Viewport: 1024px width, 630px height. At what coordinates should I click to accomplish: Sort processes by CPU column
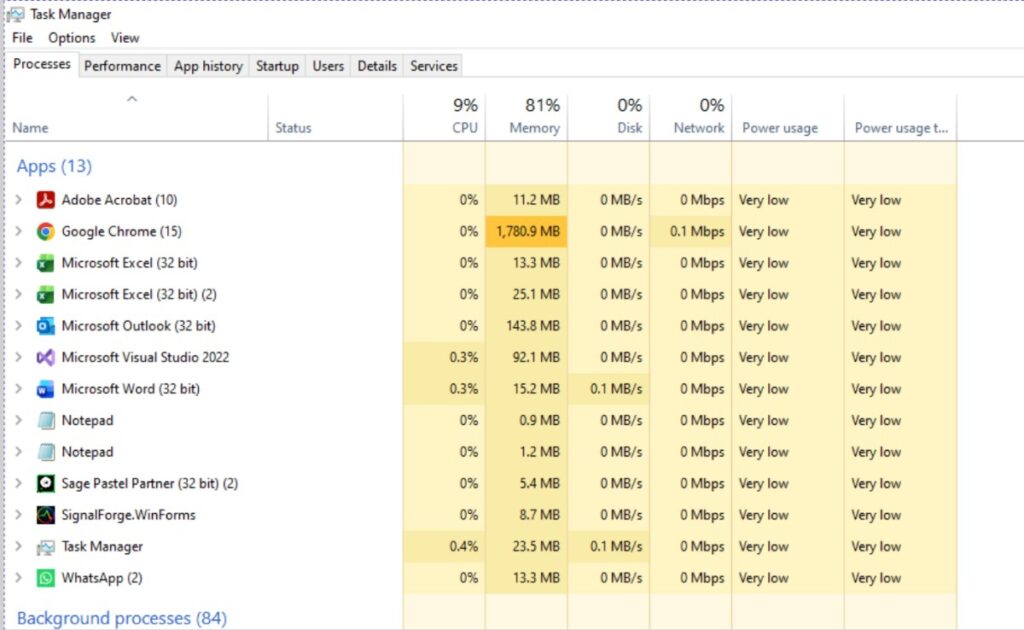[x=444, y=117]
